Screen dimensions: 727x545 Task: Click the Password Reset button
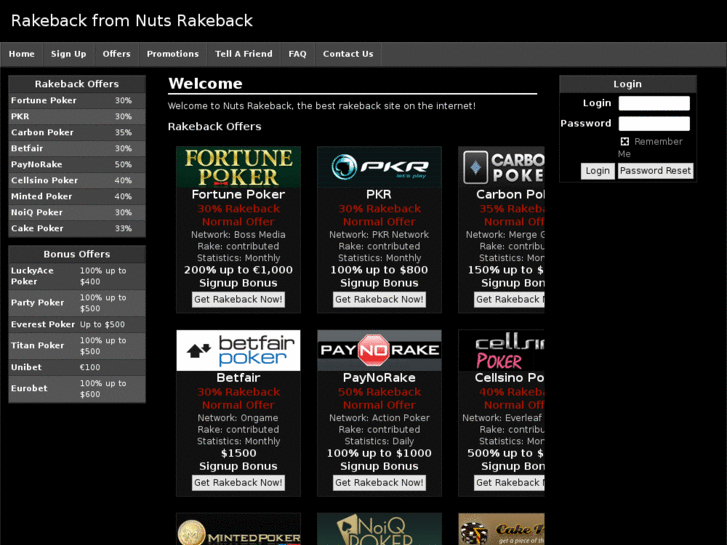coord(656,171)
